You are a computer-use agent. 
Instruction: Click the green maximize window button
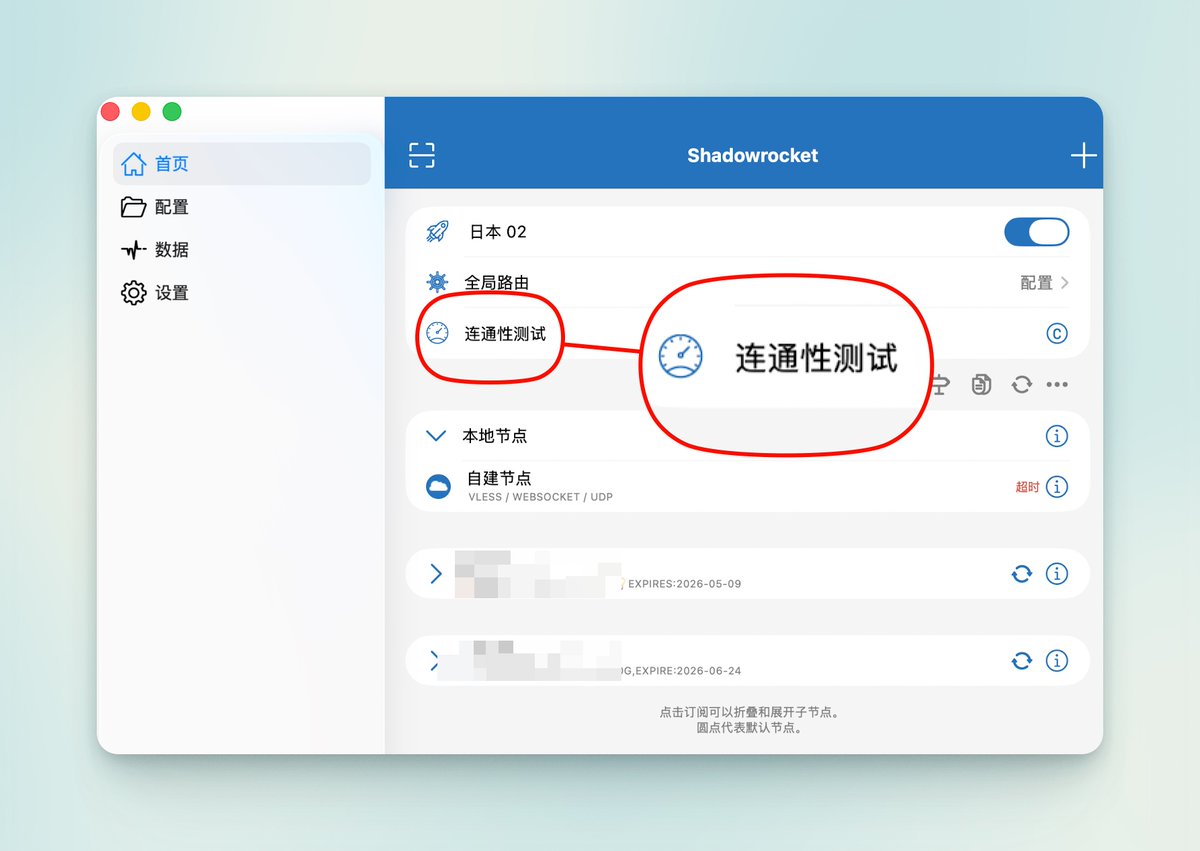(172, 112)
